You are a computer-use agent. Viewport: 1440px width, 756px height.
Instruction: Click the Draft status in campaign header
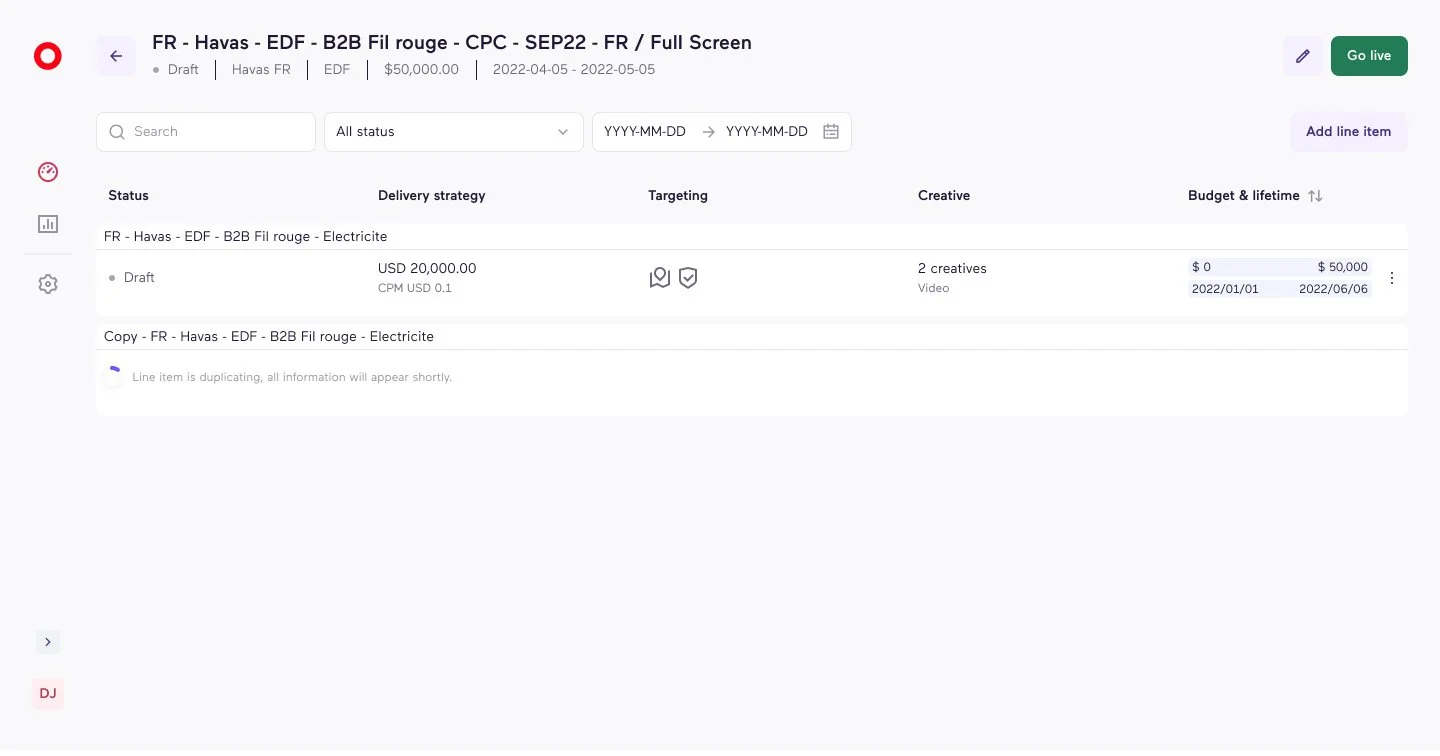(x=176, y=70)
